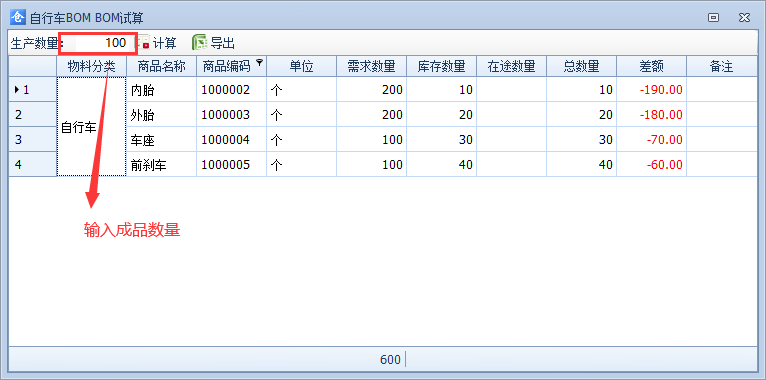The height and width of the screenshot is (380, 766).
Task: Select row 1 header indicator
Action: 32,89
